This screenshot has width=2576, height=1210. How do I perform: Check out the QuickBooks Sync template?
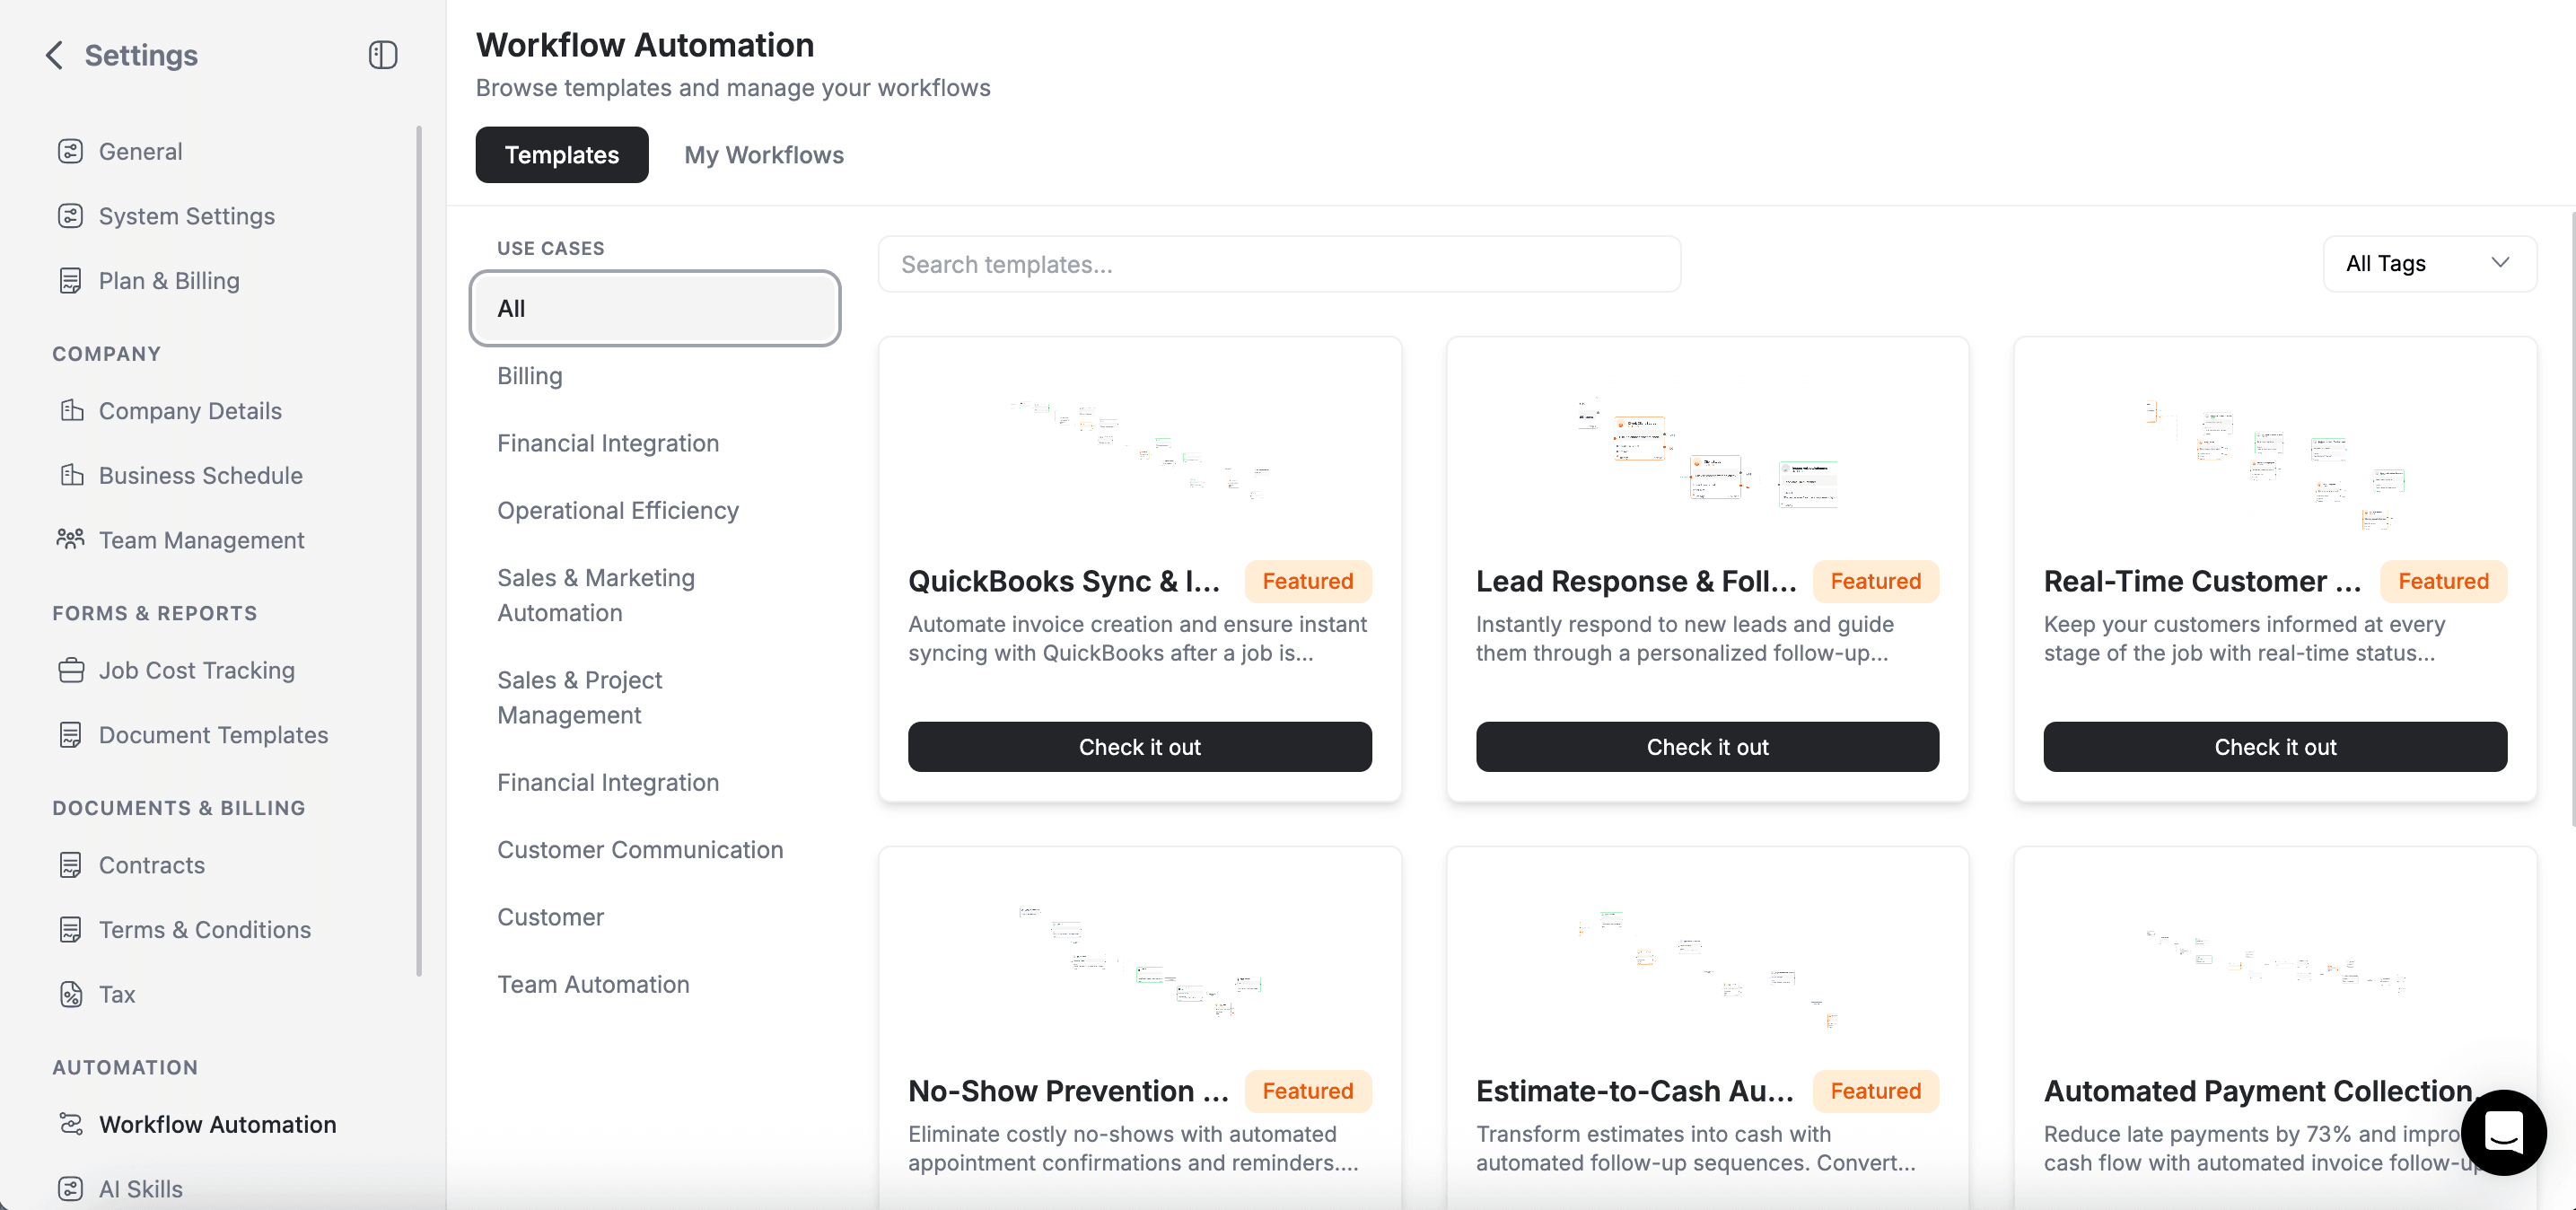[x=1139, y=746]
